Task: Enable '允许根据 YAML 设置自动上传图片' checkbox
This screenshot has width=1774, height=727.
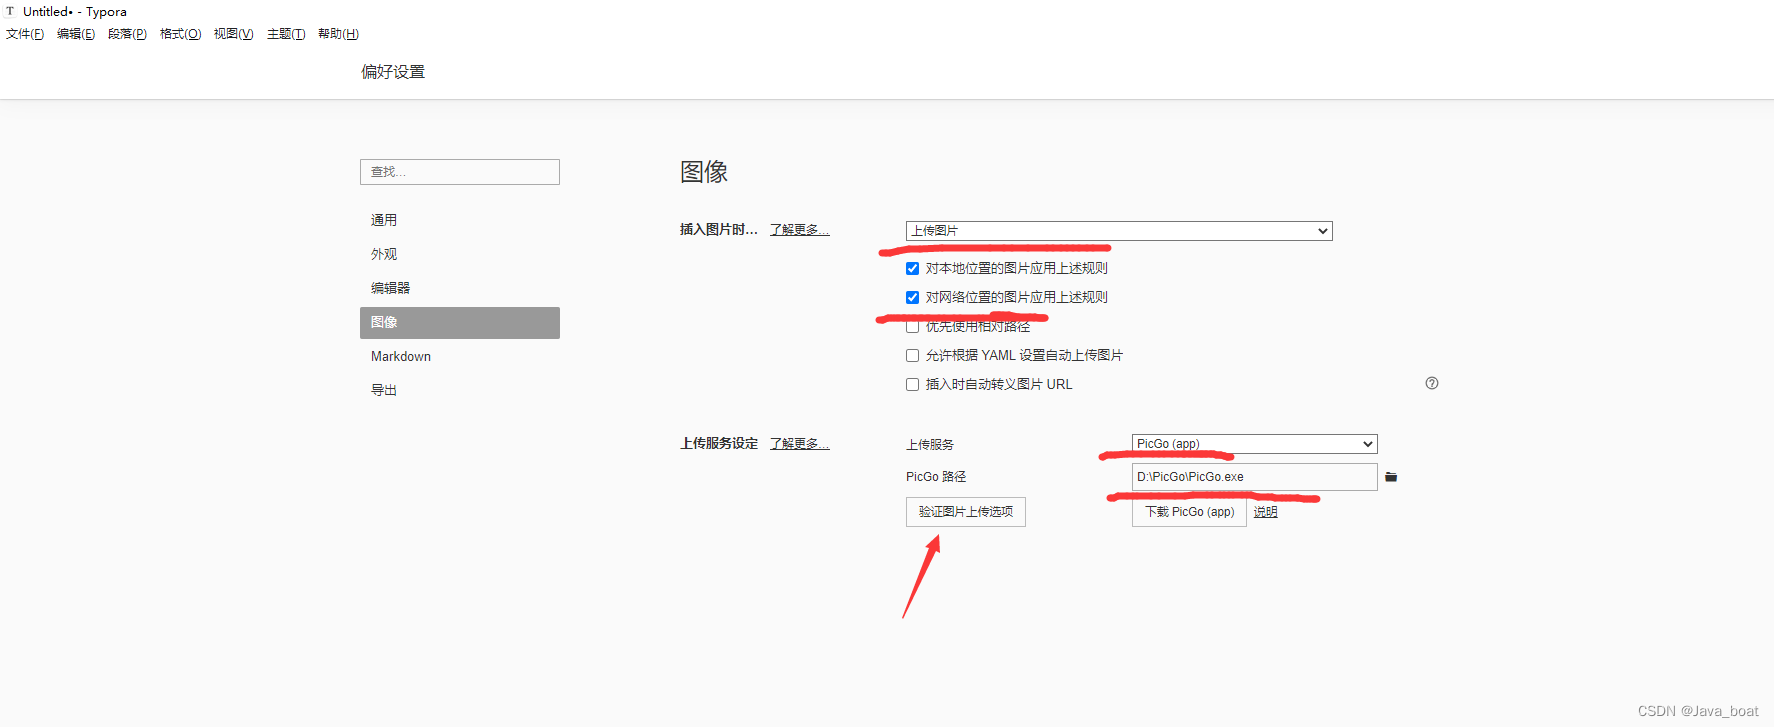Action: [x=912, y=355]
